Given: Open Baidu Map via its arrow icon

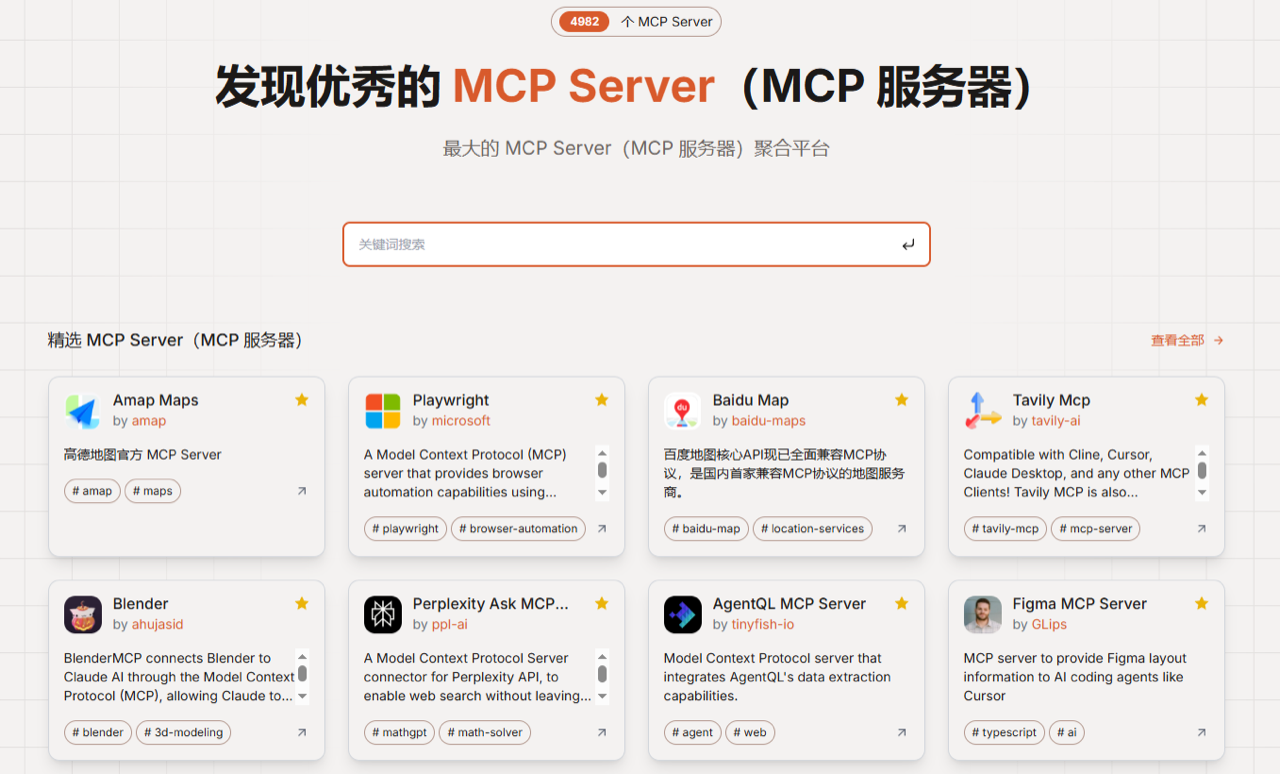Looking at the screenshot, I should click(902, 529).
